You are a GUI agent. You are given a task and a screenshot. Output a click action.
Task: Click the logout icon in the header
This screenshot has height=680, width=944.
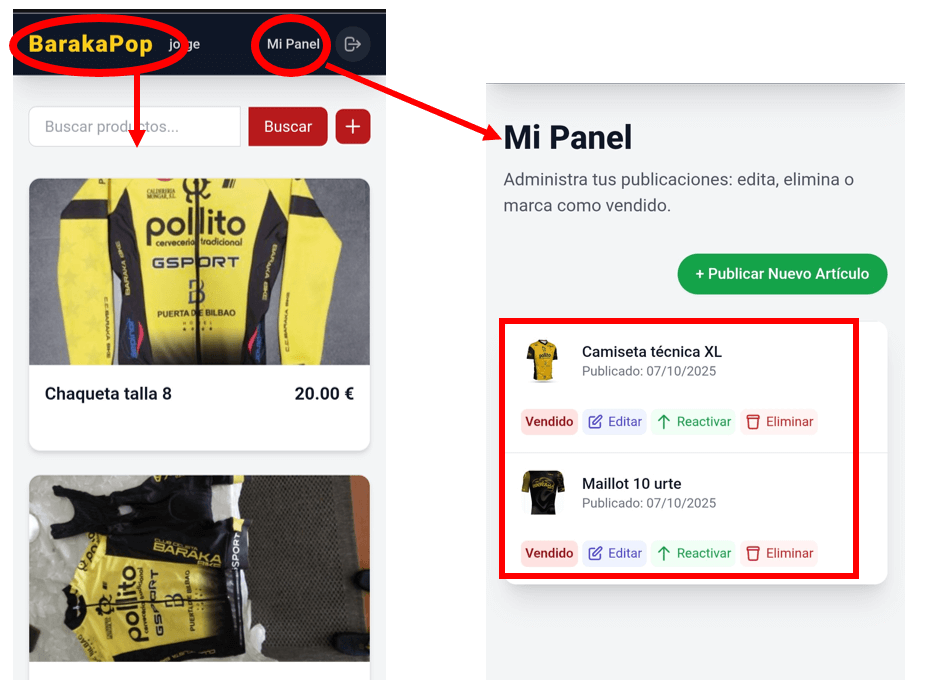(352, 44)
